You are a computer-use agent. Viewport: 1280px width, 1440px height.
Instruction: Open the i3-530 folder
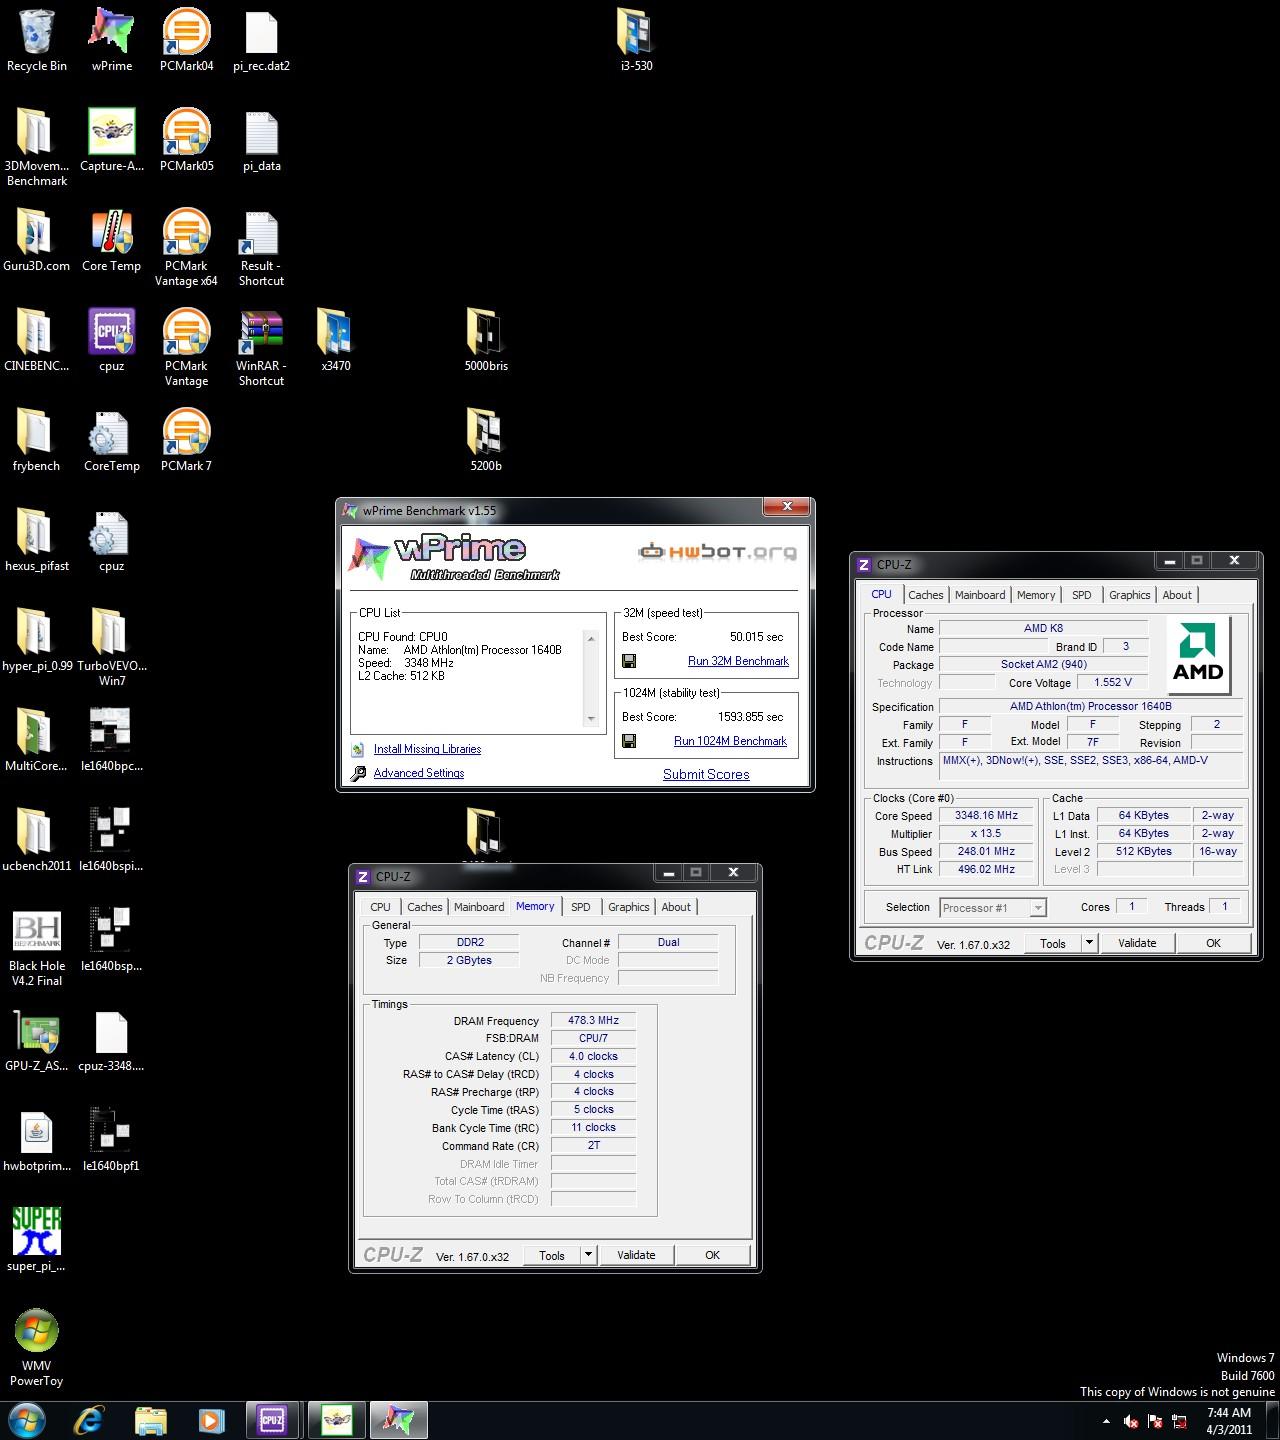636,40
